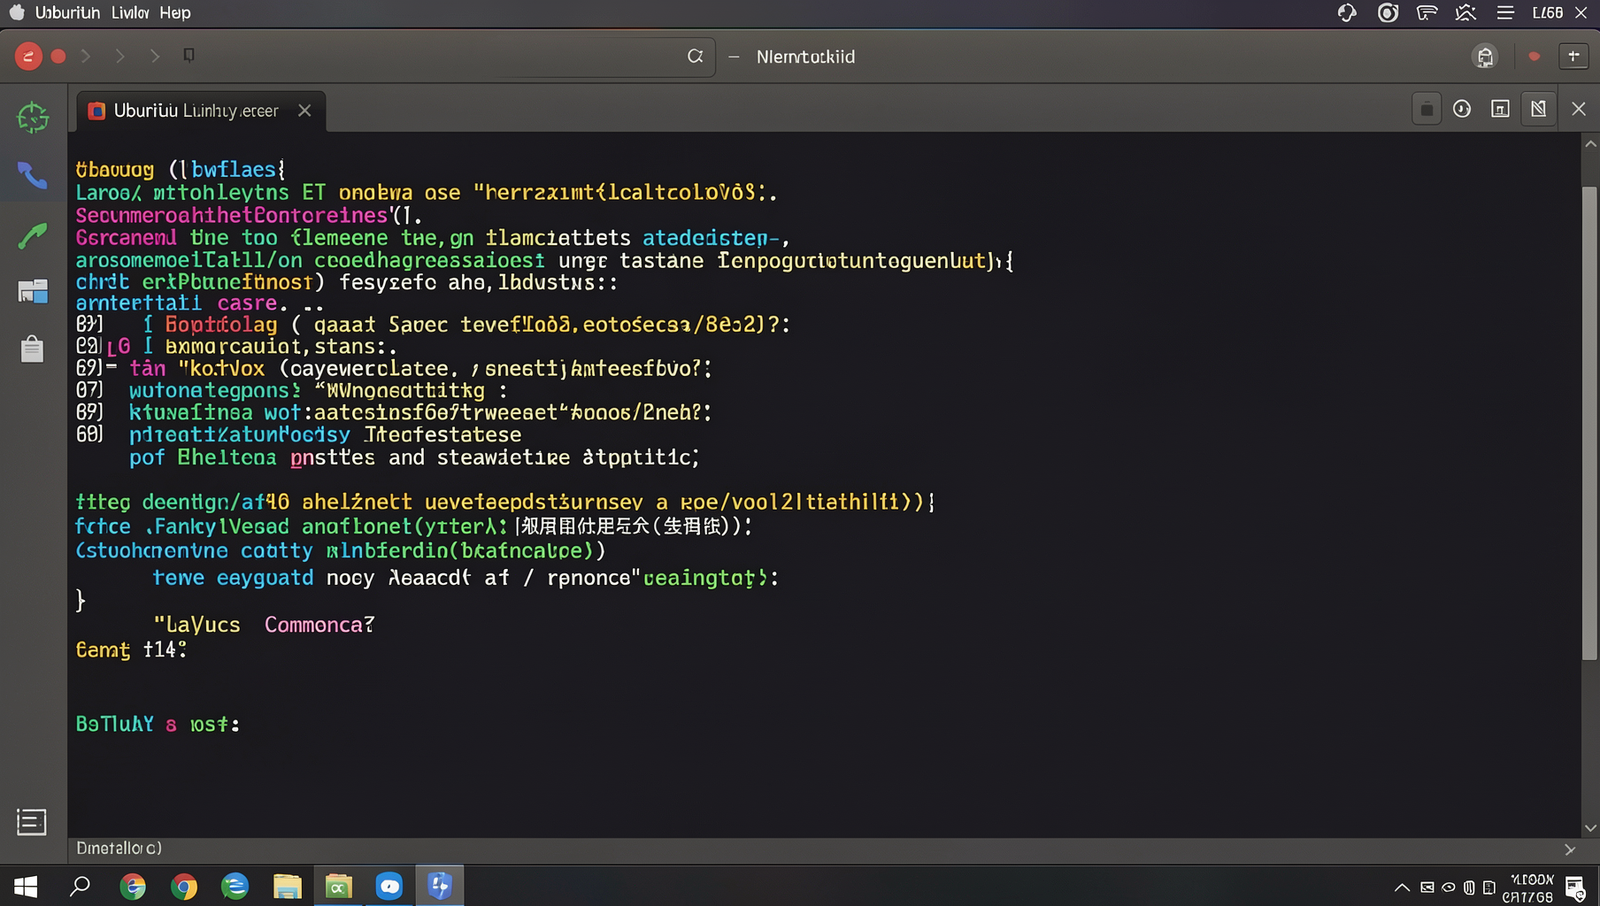Close the Uburiuu Luinhty tab
Image resolution: width=1600 pixels, height=906 pixels.
coord(305,111)
